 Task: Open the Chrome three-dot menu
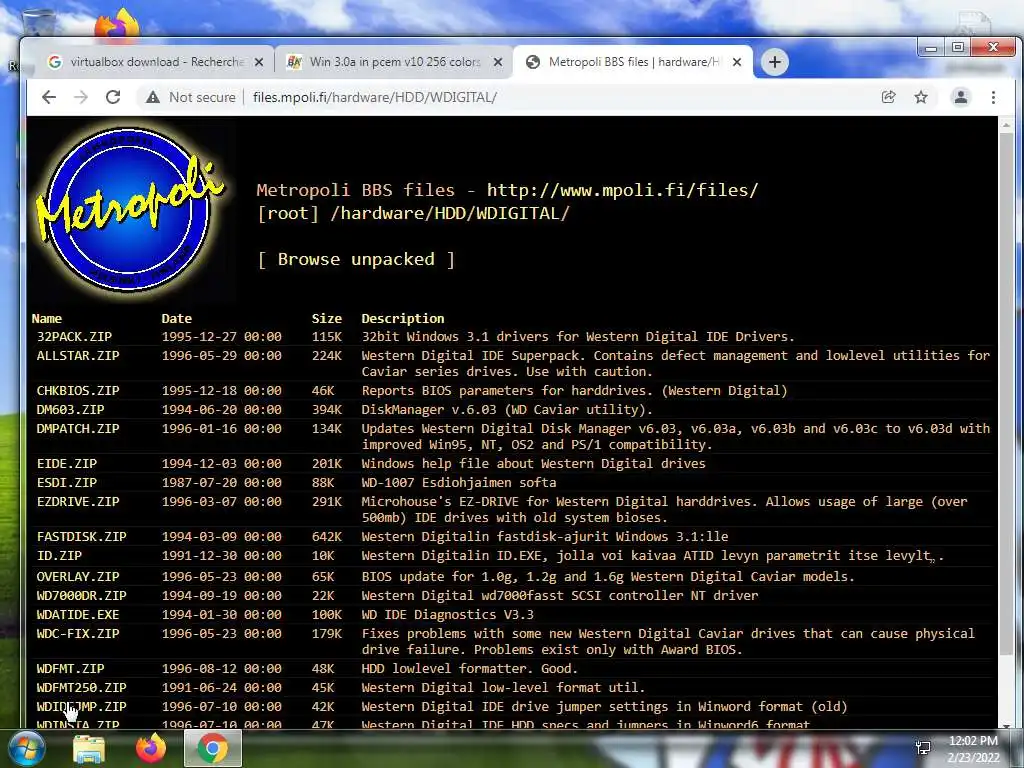(x=993, y=97)
